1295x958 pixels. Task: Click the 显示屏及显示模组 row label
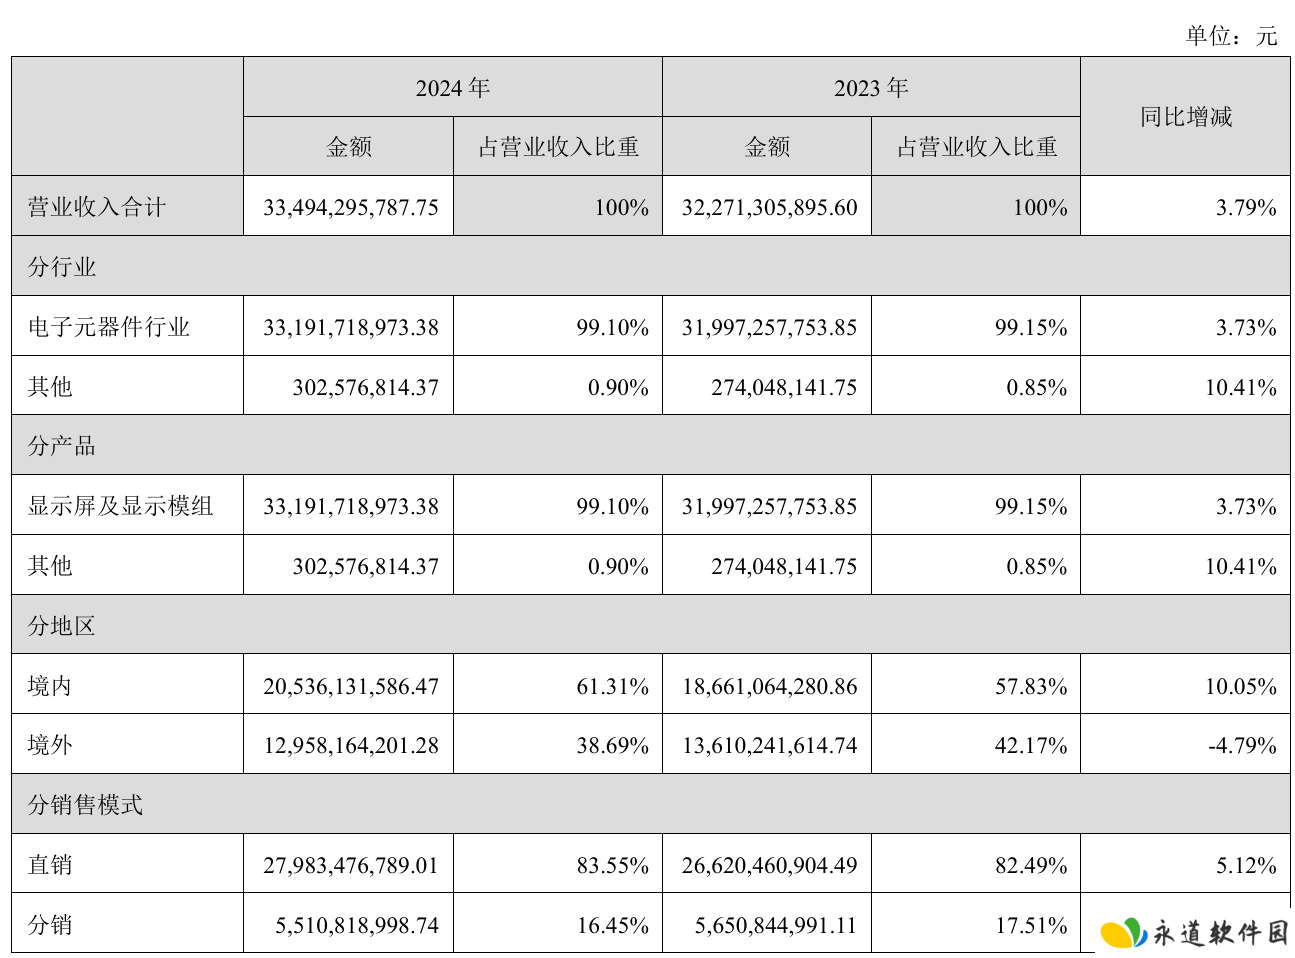(121, 506)
